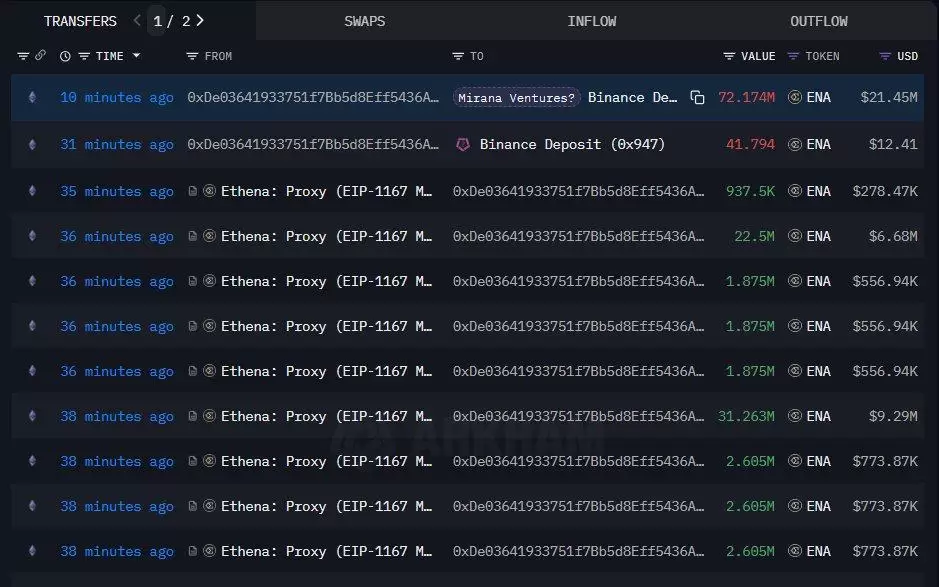
Task: Go to previous transfers page arrow
Action: [x=137, y=20]
